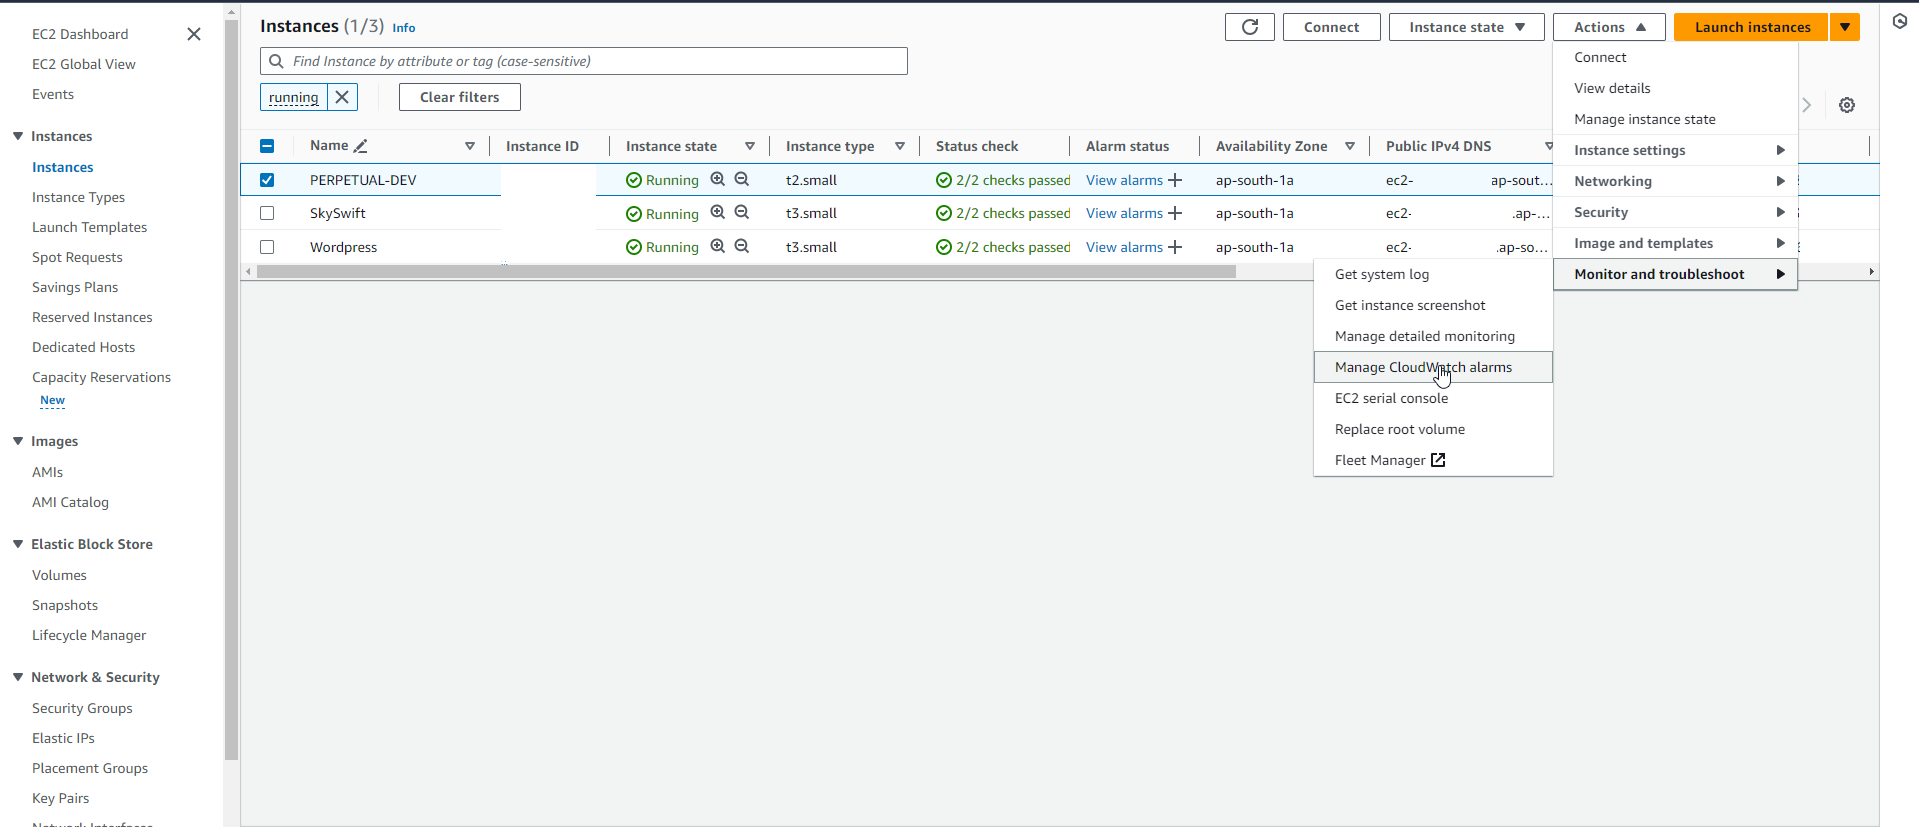Zoom in filter on PERPETUAL-DEV running state
This screenshot has width=1919, height=827.
pos(717,179)
